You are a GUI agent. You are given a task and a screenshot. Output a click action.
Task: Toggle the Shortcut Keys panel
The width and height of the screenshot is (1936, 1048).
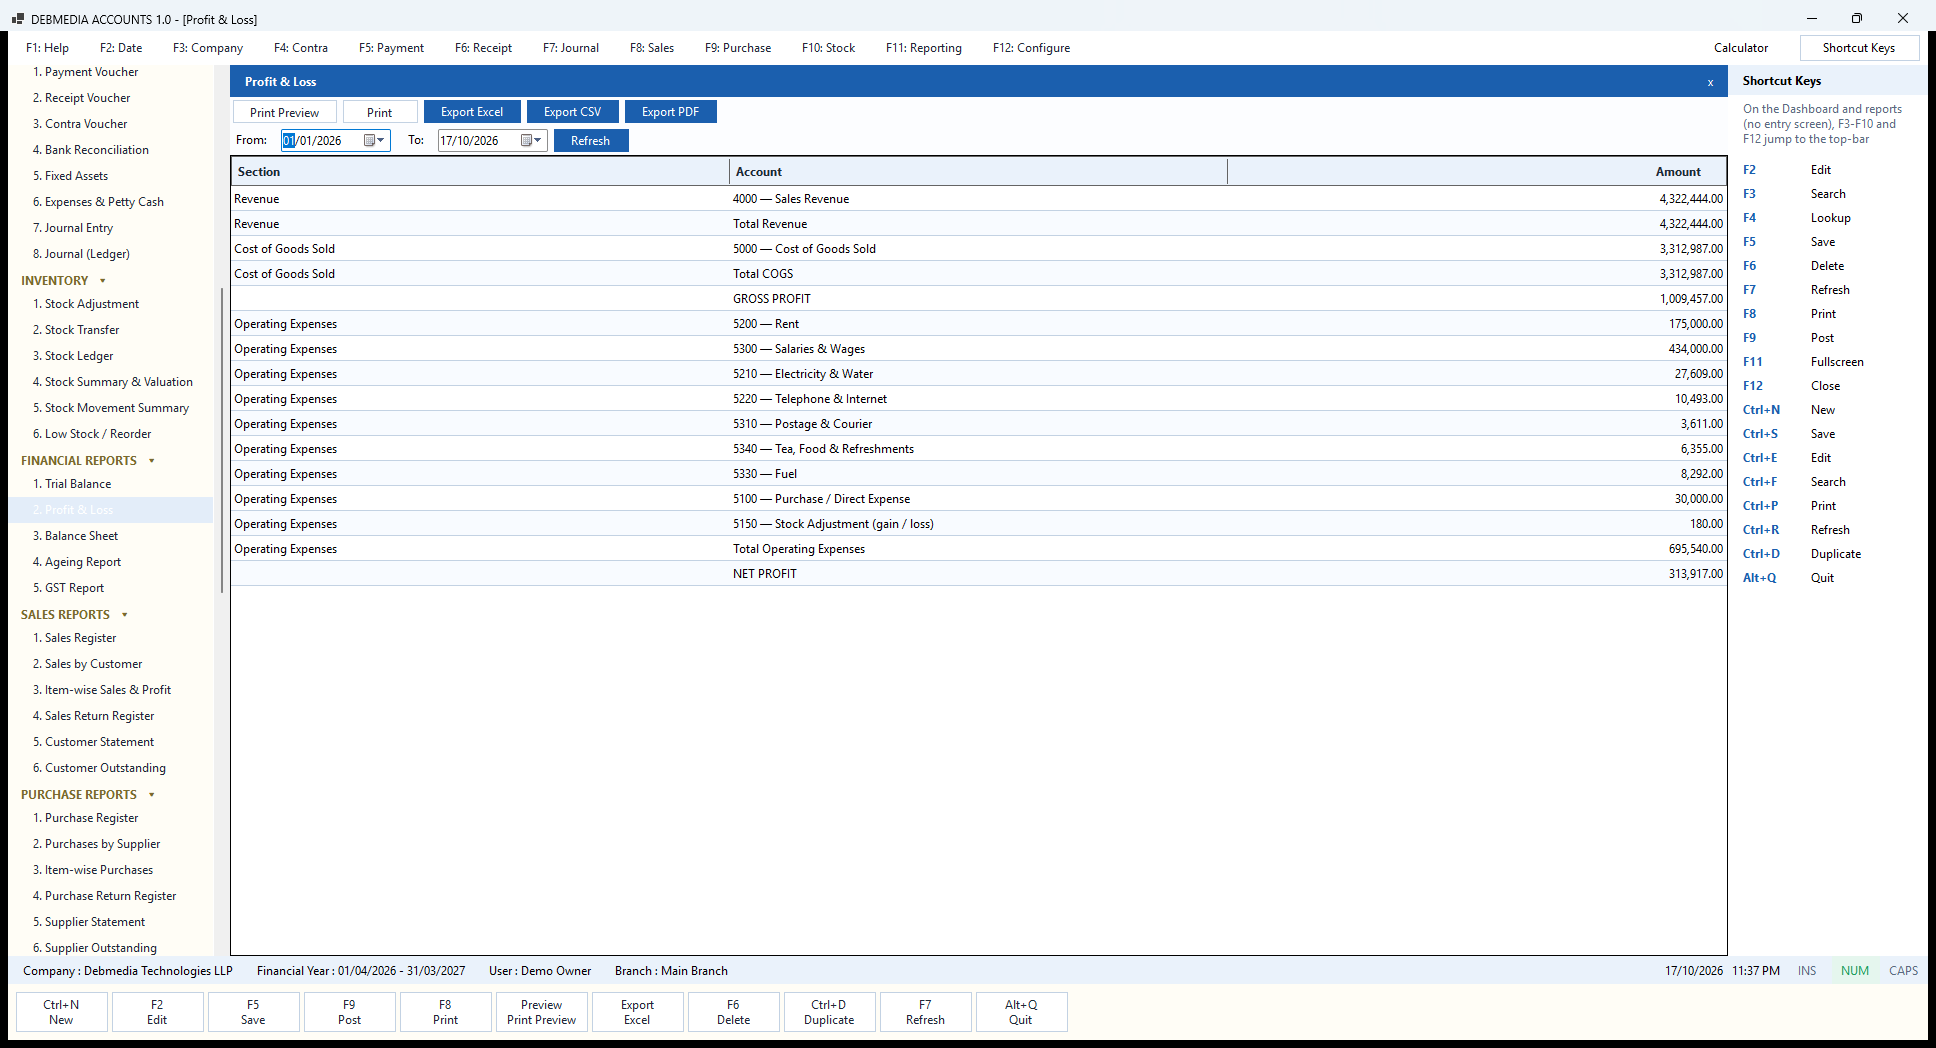click(1858, 48)
